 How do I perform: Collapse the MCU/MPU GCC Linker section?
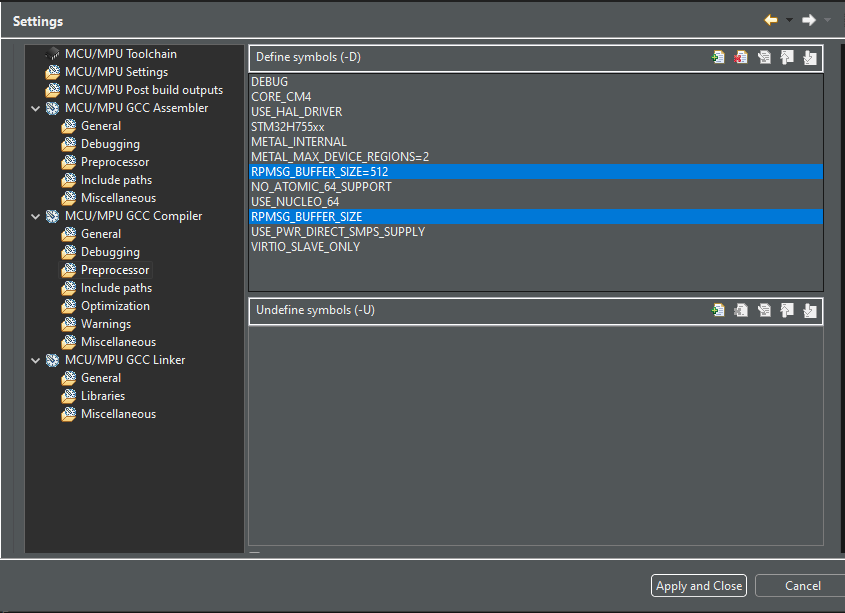35,359
